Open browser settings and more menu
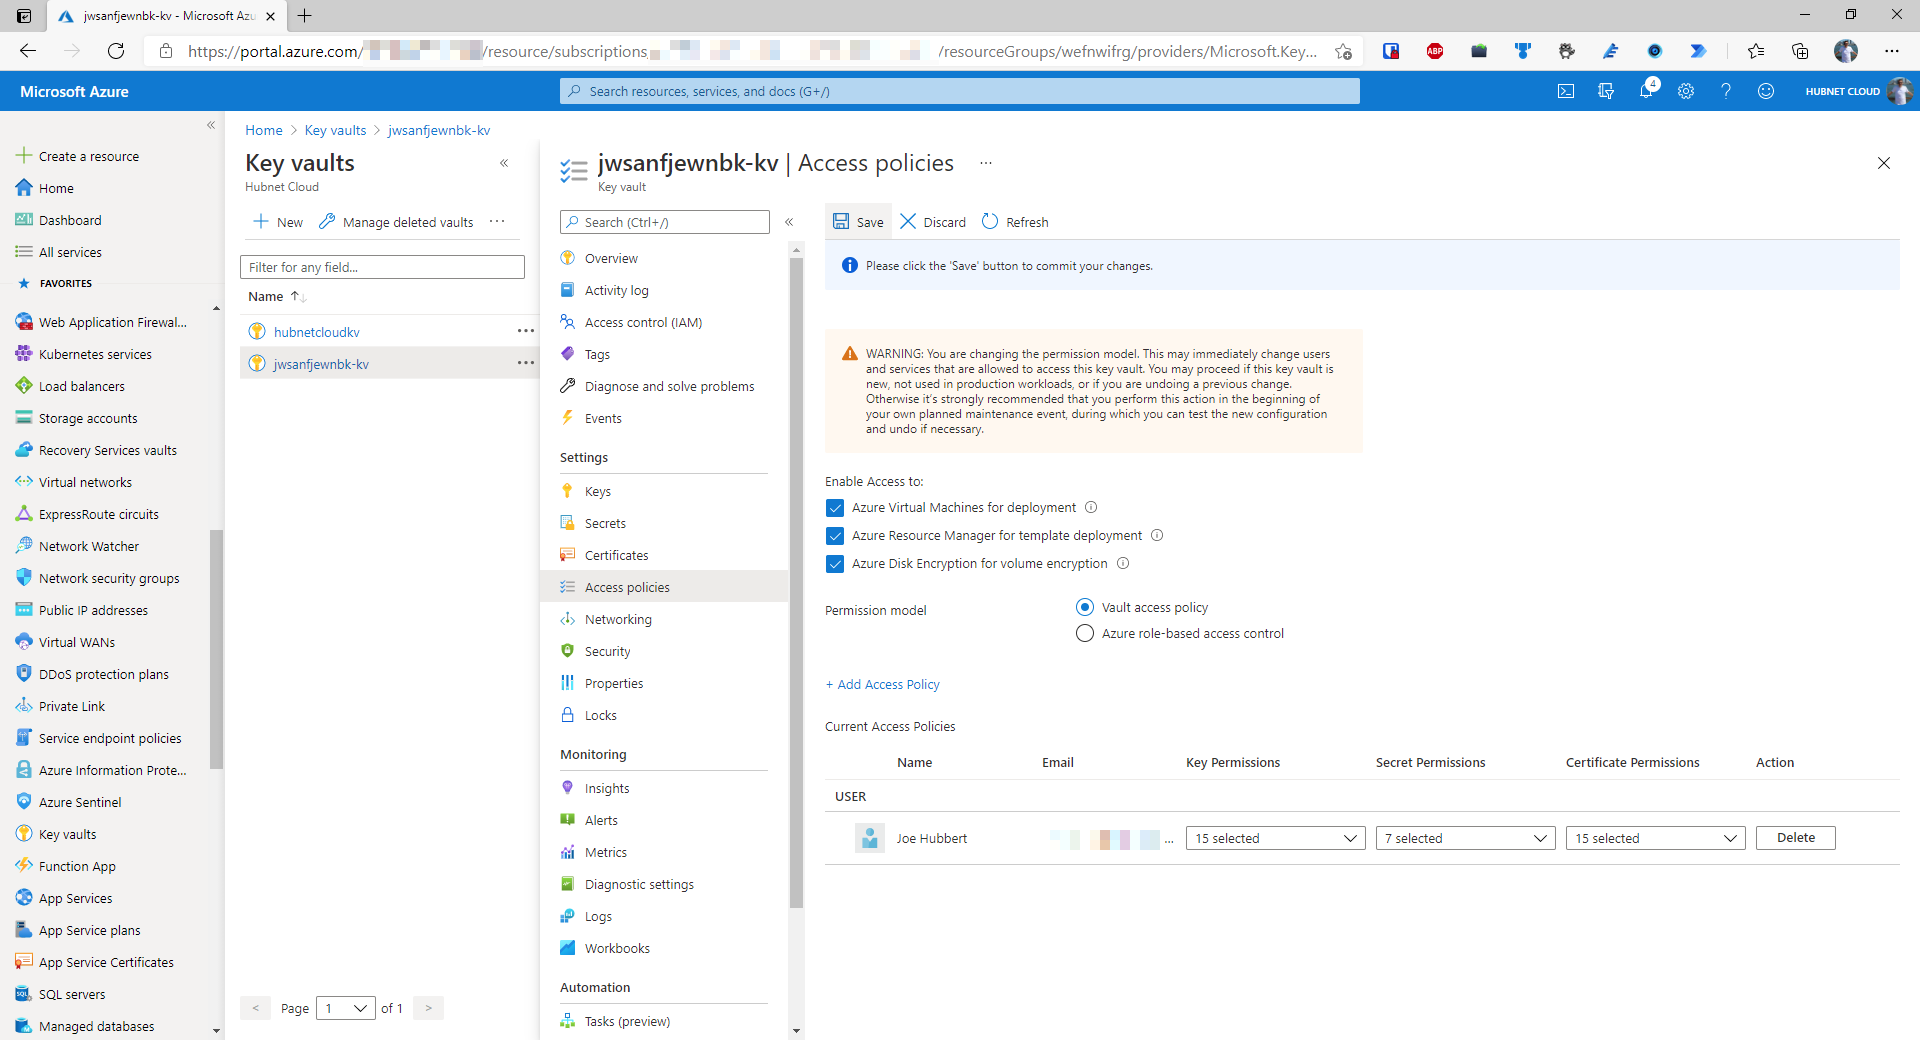 [x=1892, y=51]
